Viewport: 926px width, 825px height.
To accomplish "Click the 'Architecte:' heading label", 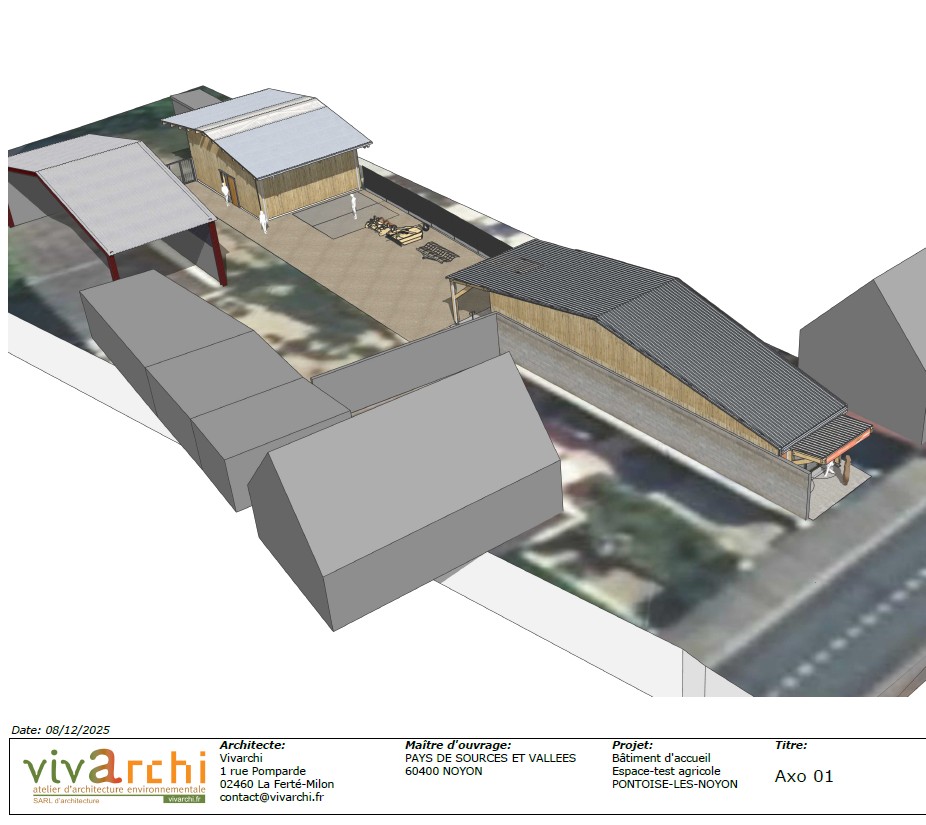I will click(x=252, y=745).
